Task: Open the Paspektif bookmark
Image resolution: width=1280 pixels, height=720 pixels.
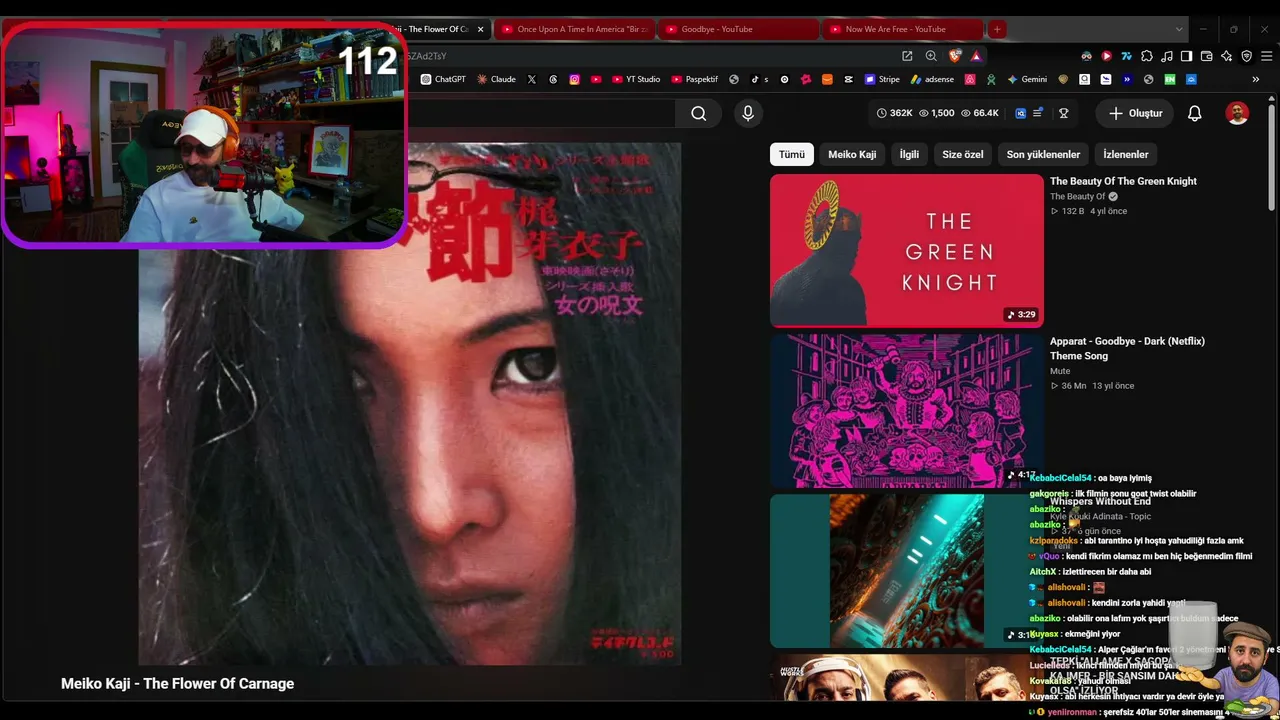Action: coord(695,79)
